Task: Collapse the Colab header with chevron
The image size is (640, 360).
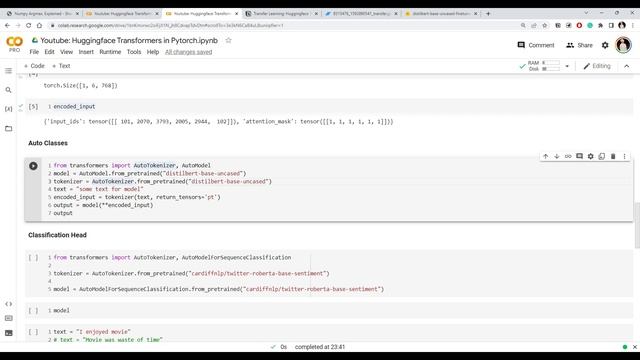Action: (x=627, y=66)
